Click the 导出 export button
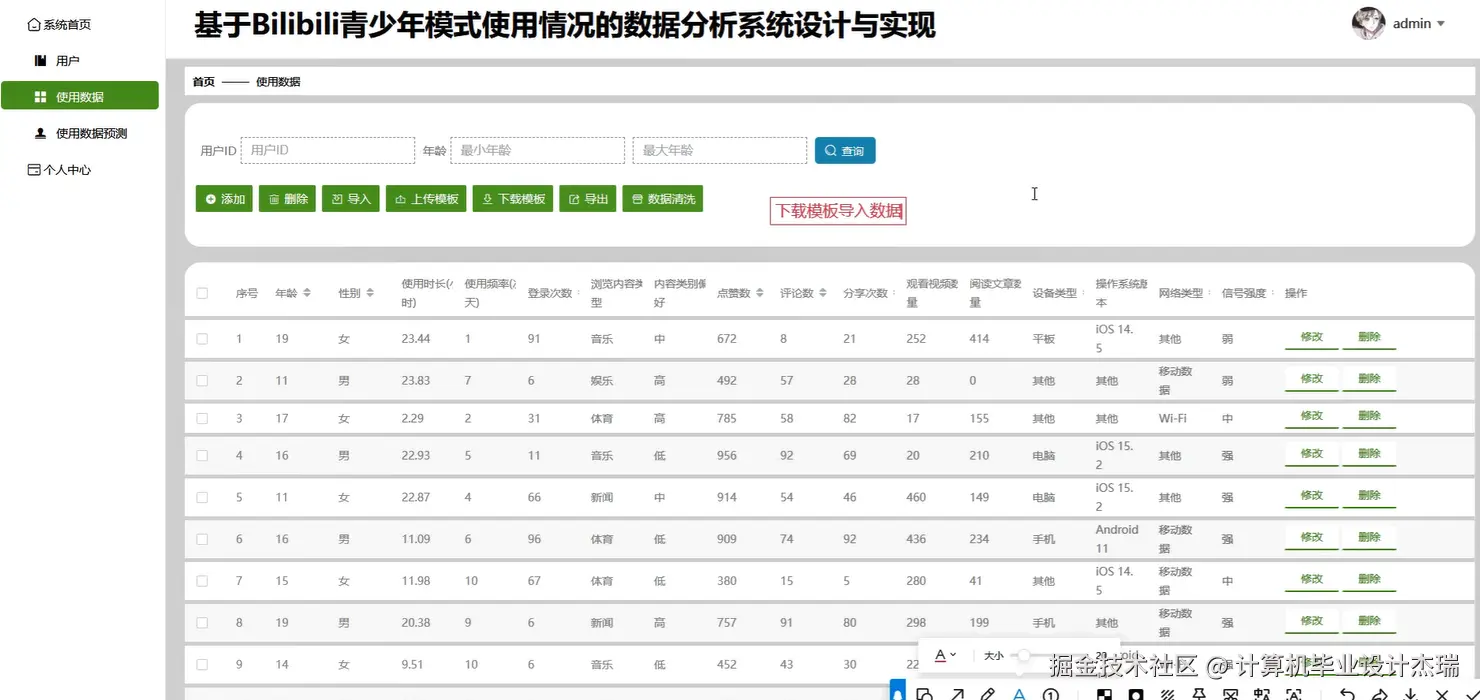1480x700 pixels. pos(588,199)
